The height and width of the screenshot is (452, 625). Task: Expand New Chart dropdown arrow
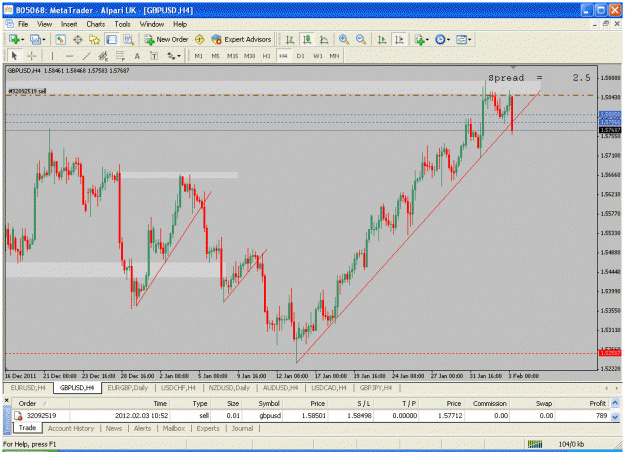[23, 40]
